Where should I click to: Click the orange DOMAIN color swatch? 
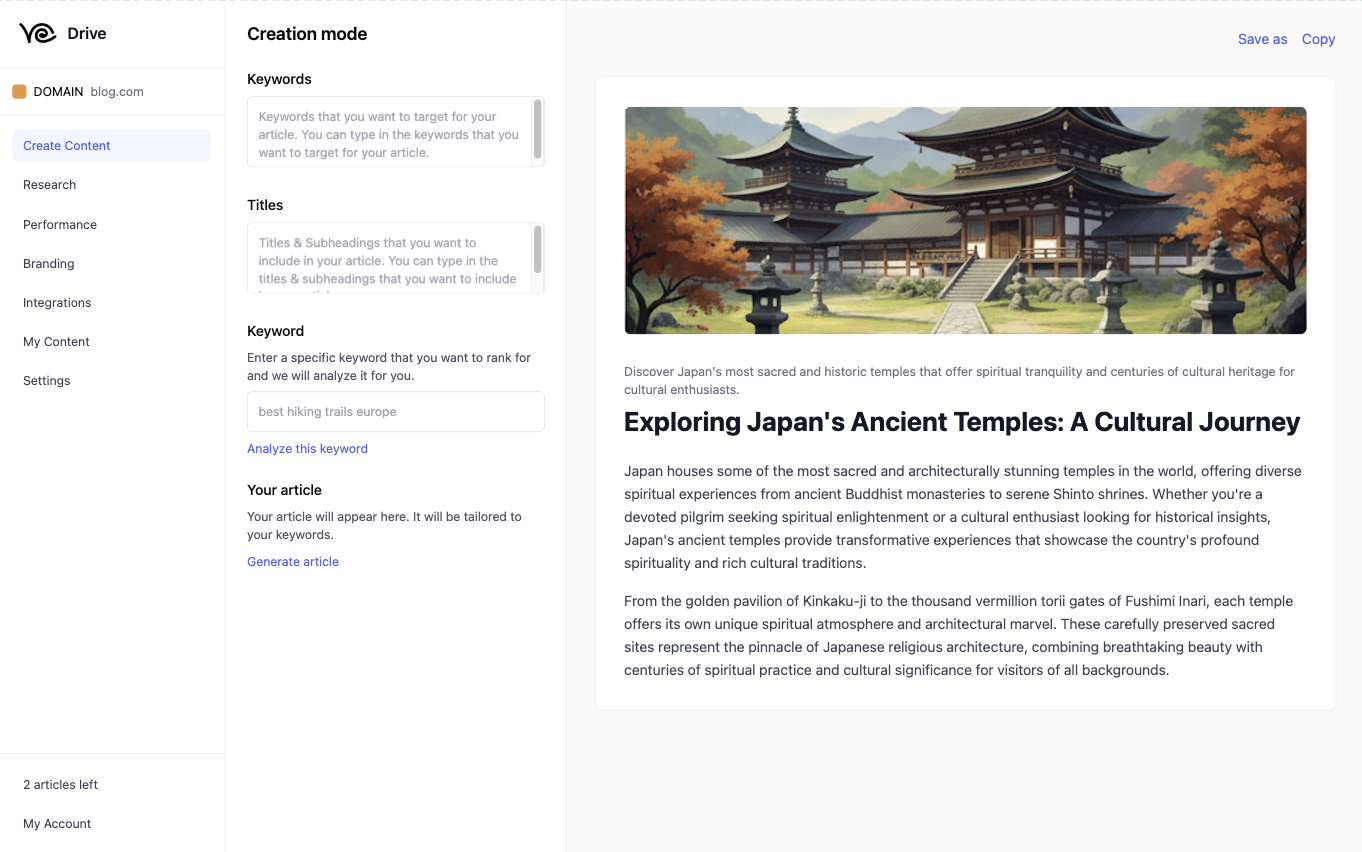19,91
